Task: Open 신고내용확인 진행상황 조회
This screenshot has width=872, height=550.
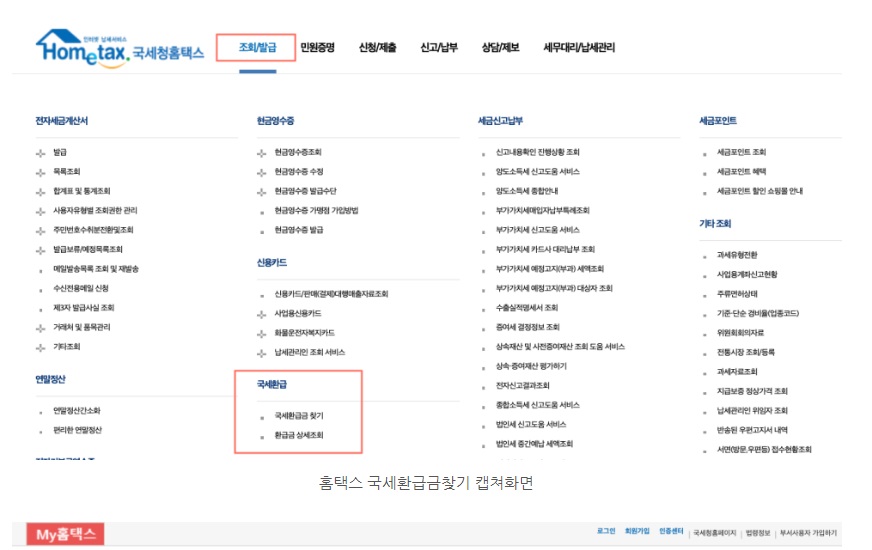Action: click(x=538, y=152)
